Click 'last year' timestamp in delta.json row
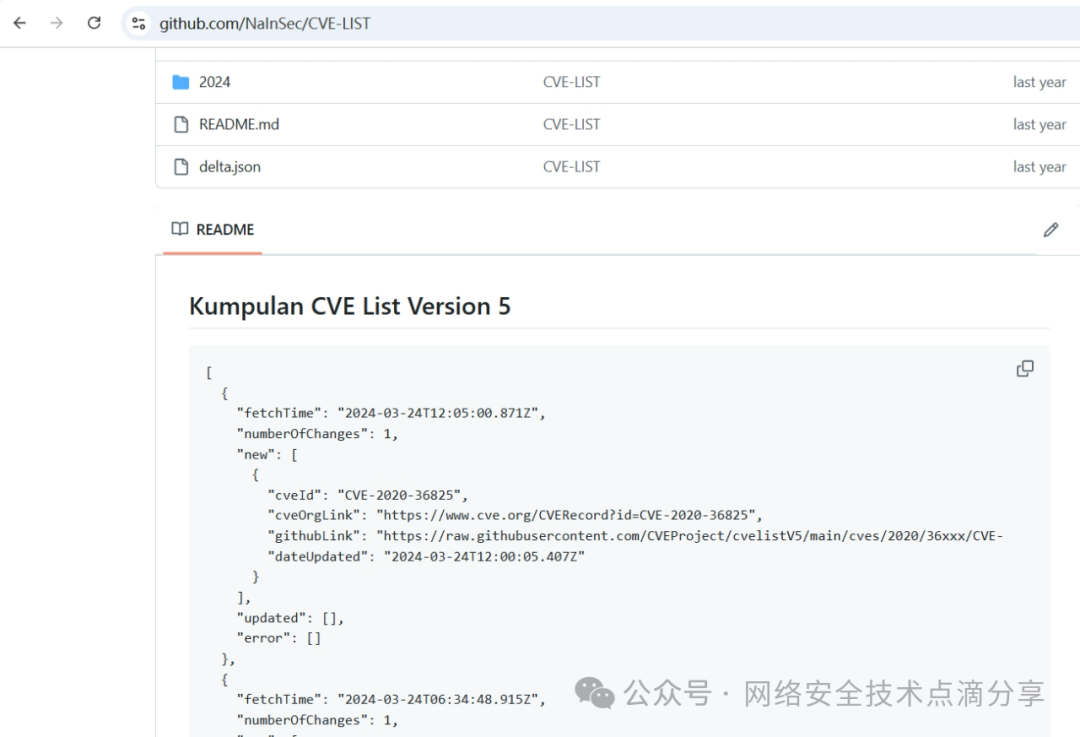This screenshot has height=737, width=1080. click(1039, 167)
